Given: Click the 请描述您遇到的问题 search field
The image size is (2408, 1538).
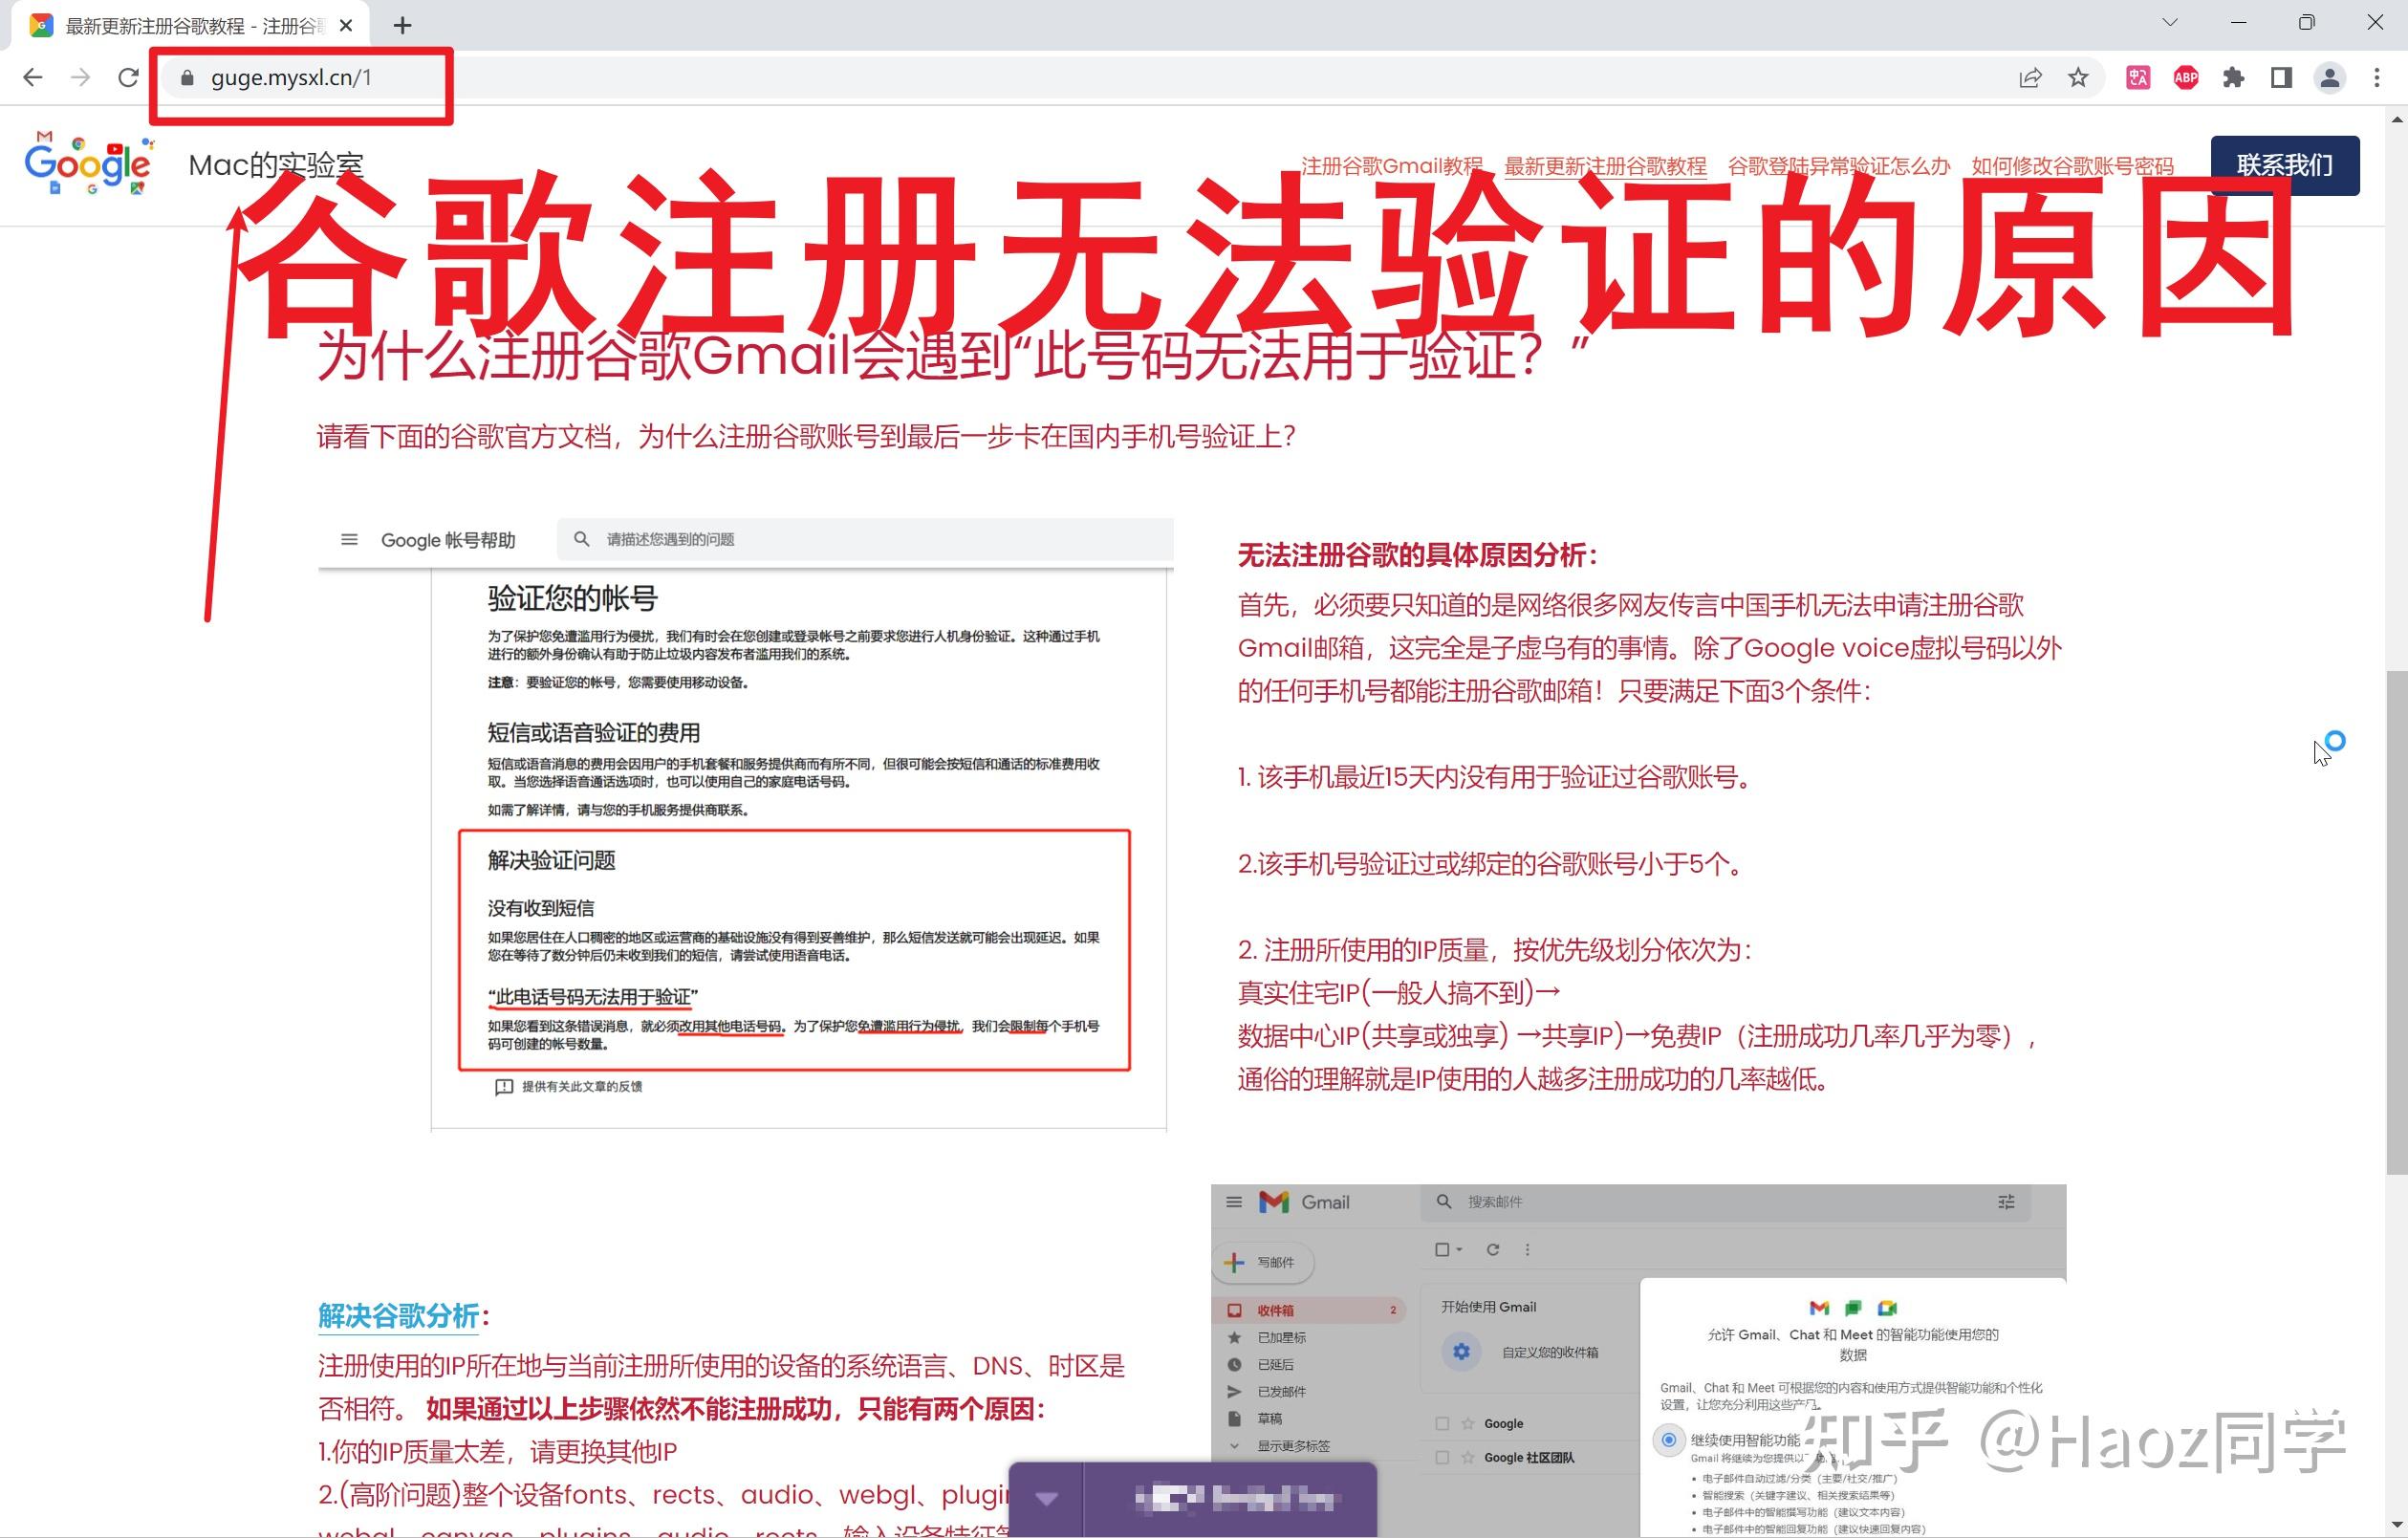Looking at the screenshot, I should (865, 539).
